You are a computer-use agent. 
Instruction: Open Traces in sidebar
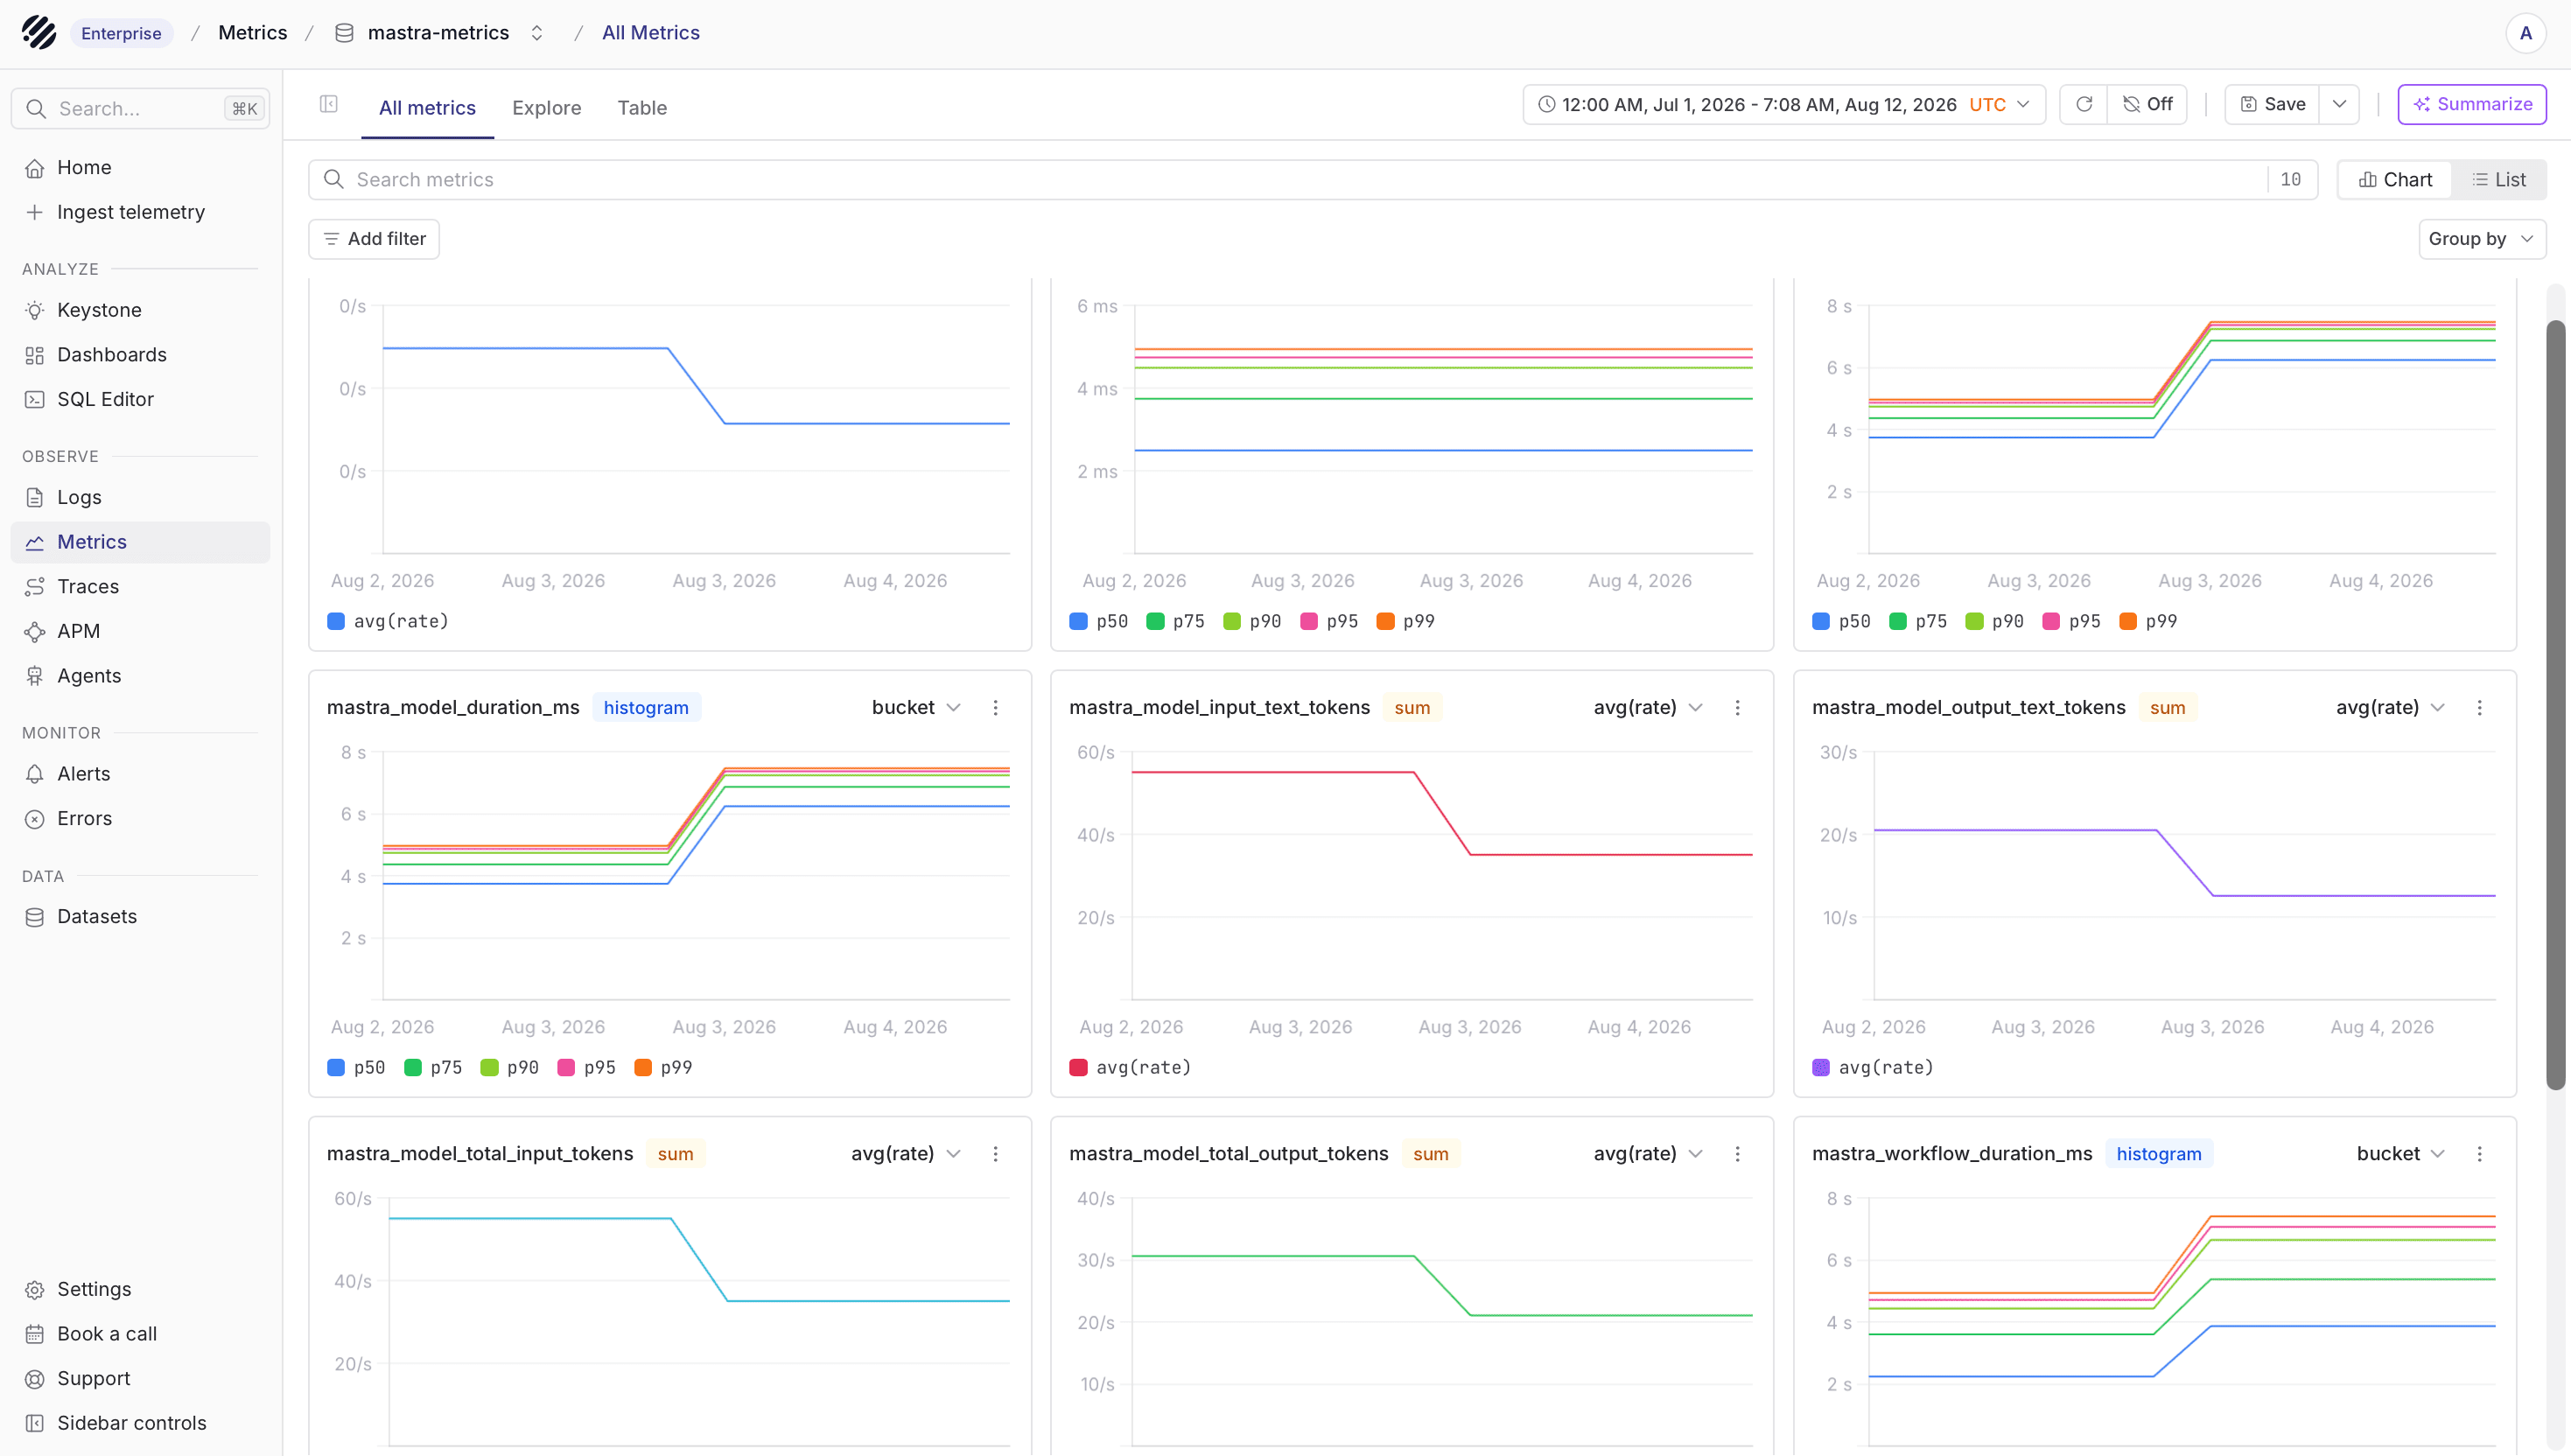[141, 586]
